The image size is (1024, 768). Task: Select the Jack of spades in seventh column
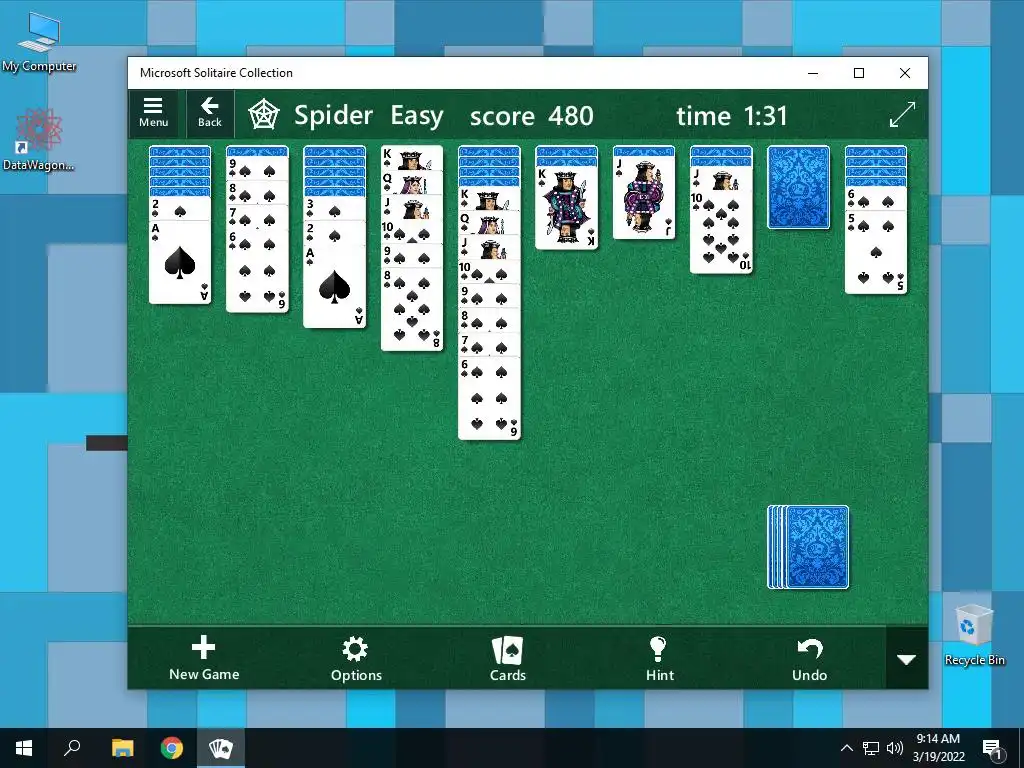[644, 197]
